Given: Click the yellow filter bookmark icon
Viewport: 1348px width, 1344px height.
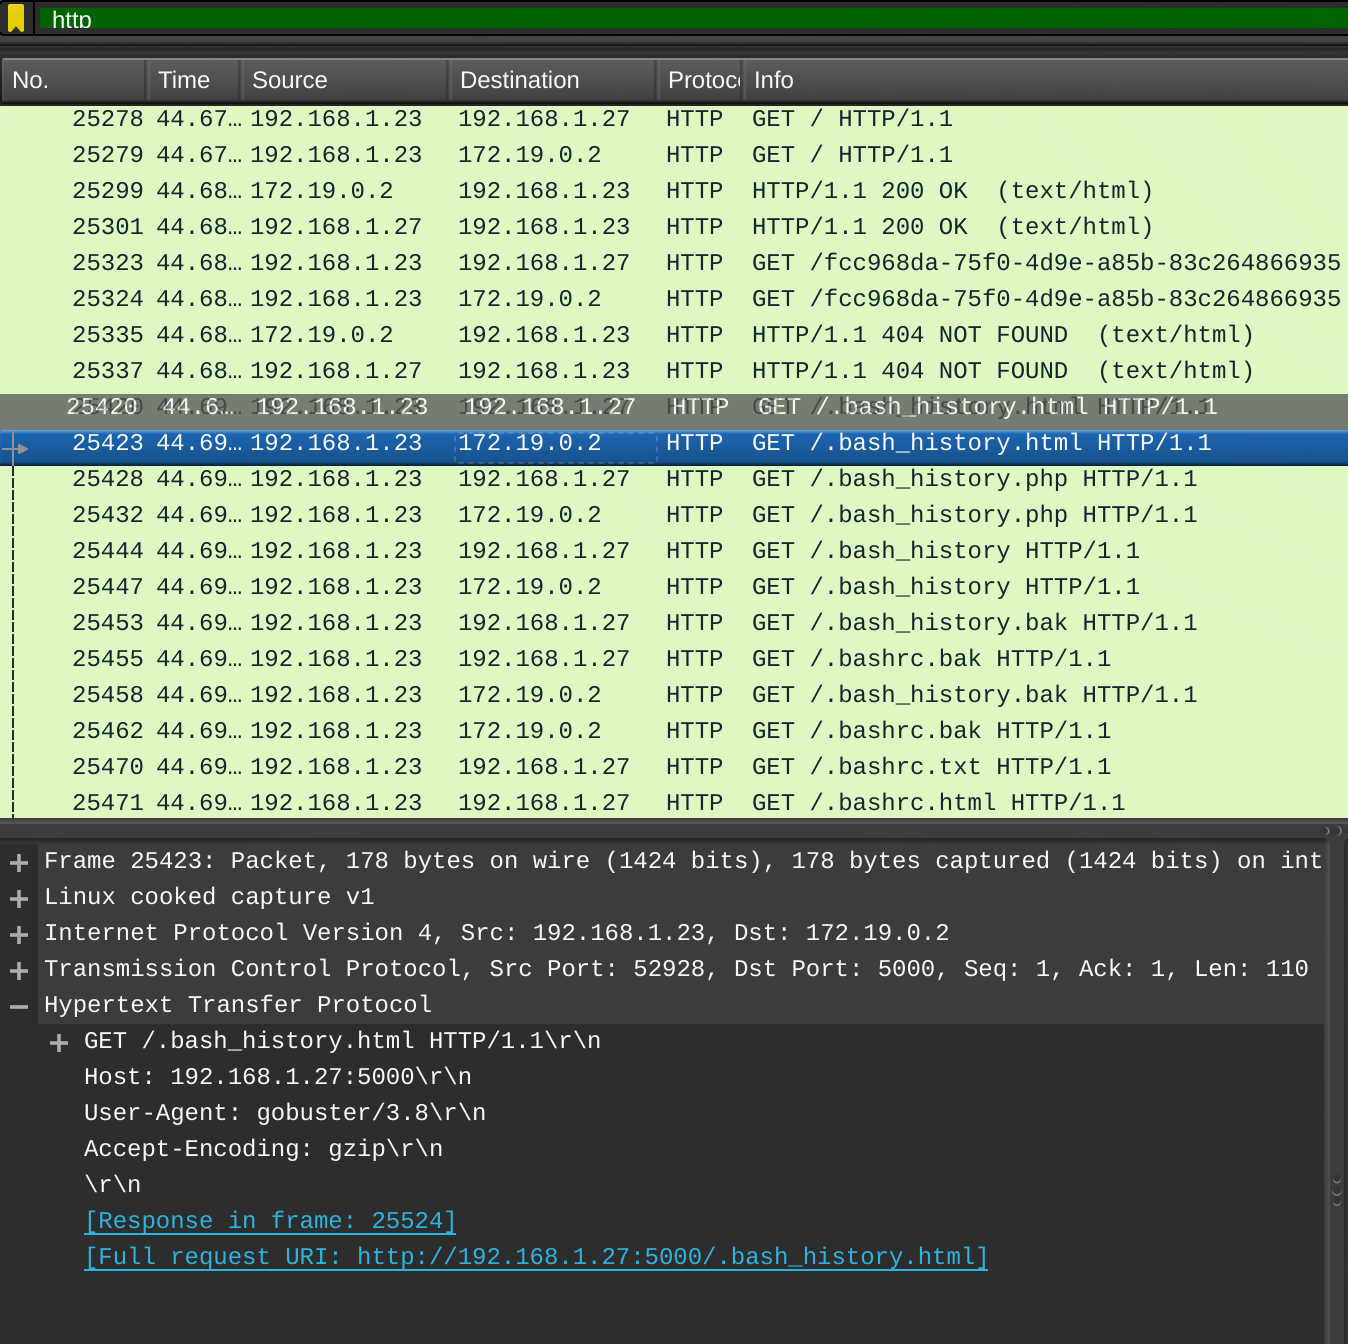Looking at the screenshot, I should [16, 18].
